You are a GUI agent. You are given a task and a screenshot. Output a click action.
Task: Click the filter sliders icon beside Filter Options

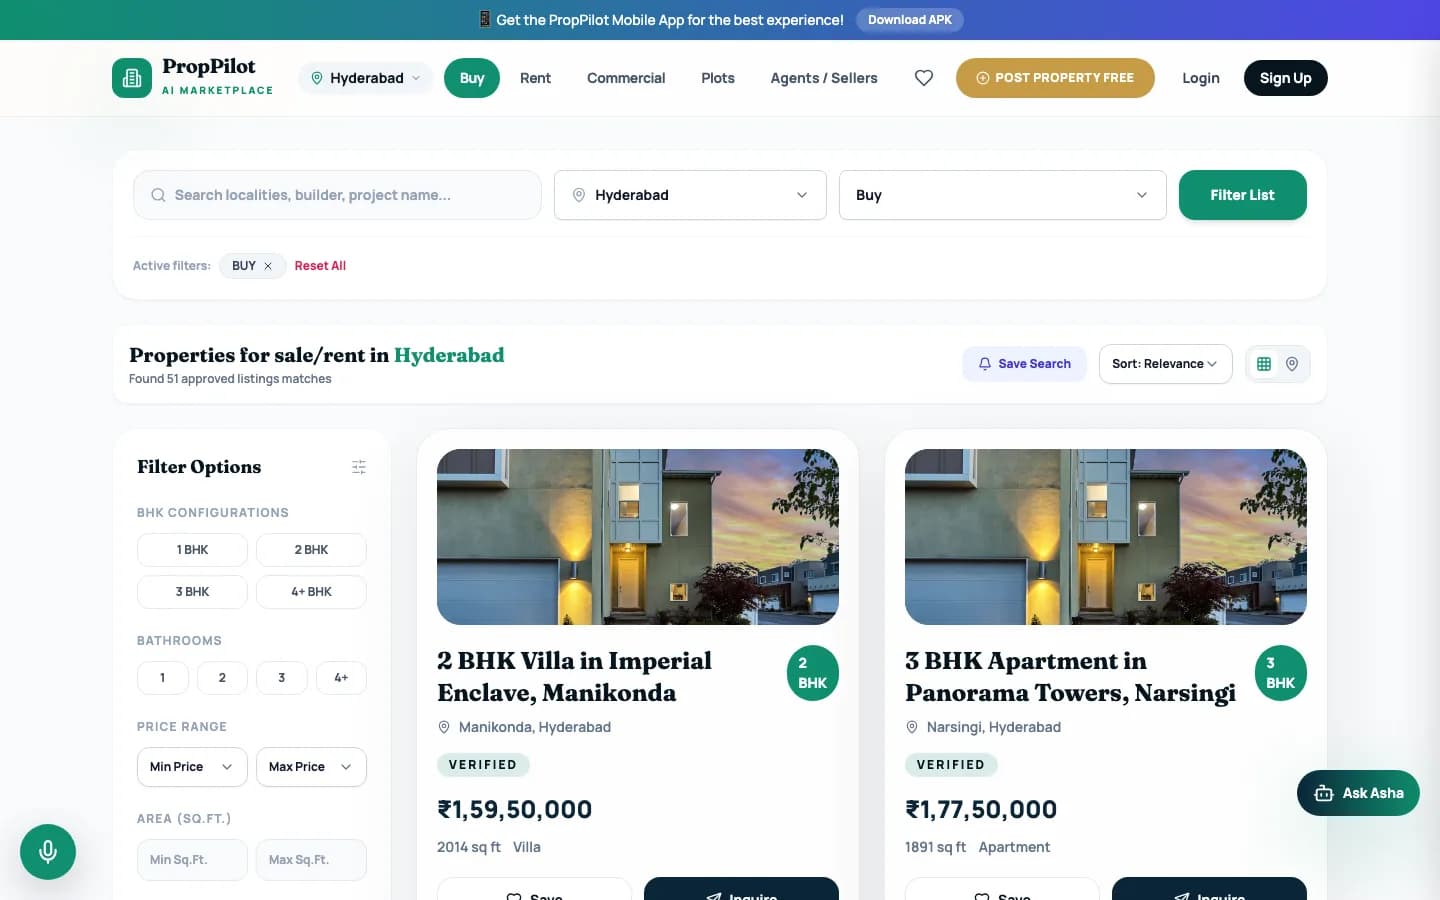(x=359, y=467)
